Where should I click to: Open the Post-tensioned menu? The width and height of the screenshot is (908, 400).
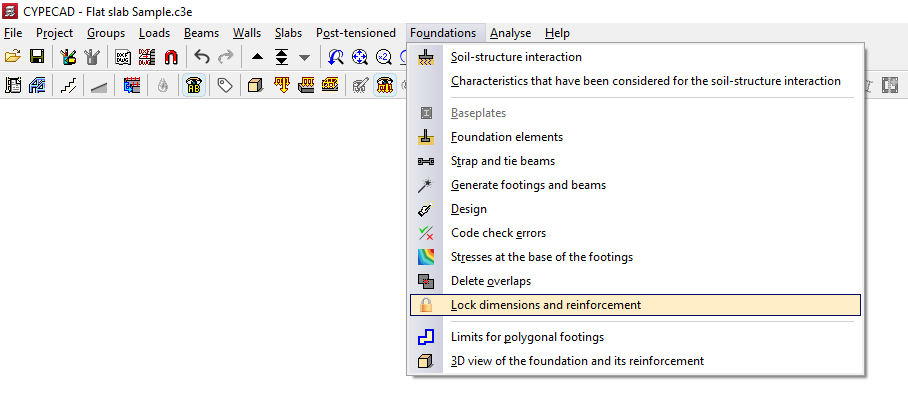point(355,33)
